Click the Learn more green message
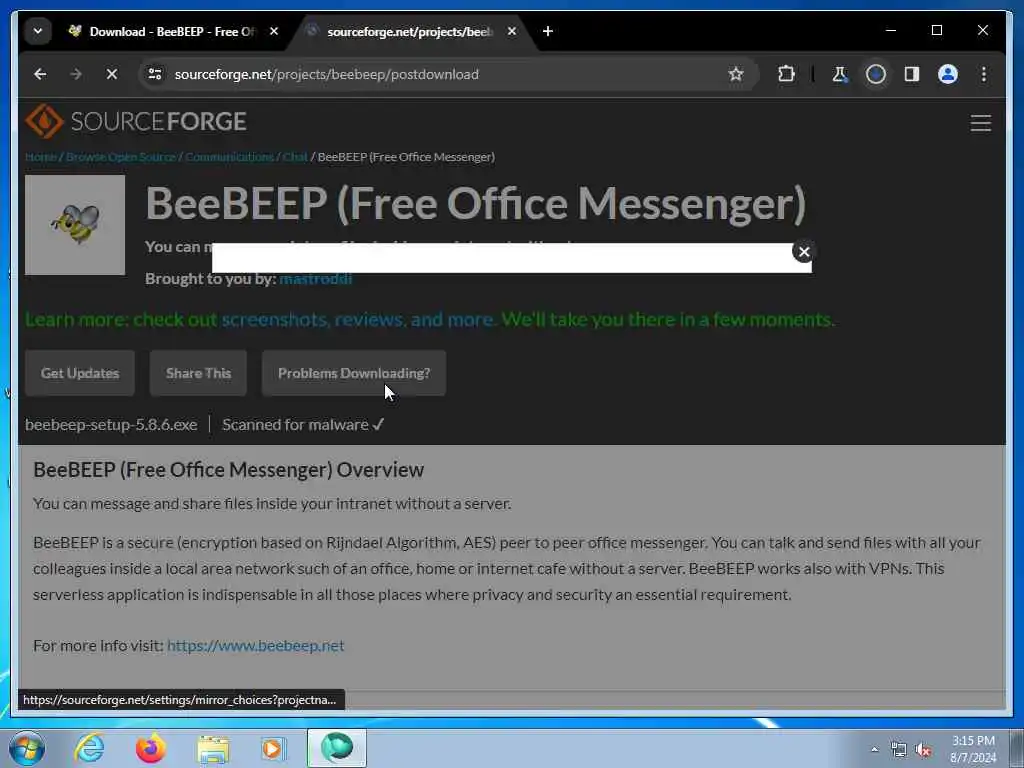1024x768 pixels. coord(430,319)
